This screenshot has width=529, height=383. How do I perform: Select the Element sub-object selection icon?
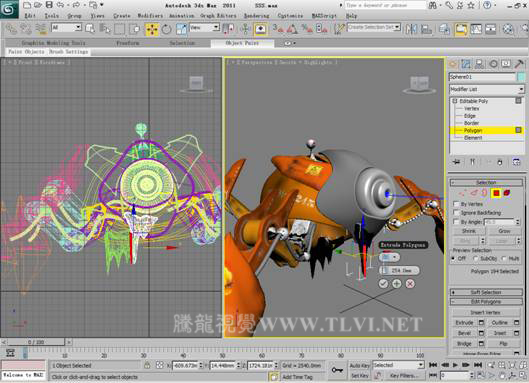507,193
